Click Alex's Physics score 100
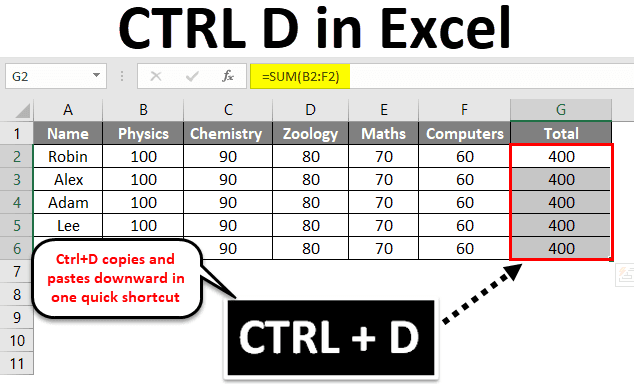Viewport: 634px width, 384px height. tap(143, 179)
